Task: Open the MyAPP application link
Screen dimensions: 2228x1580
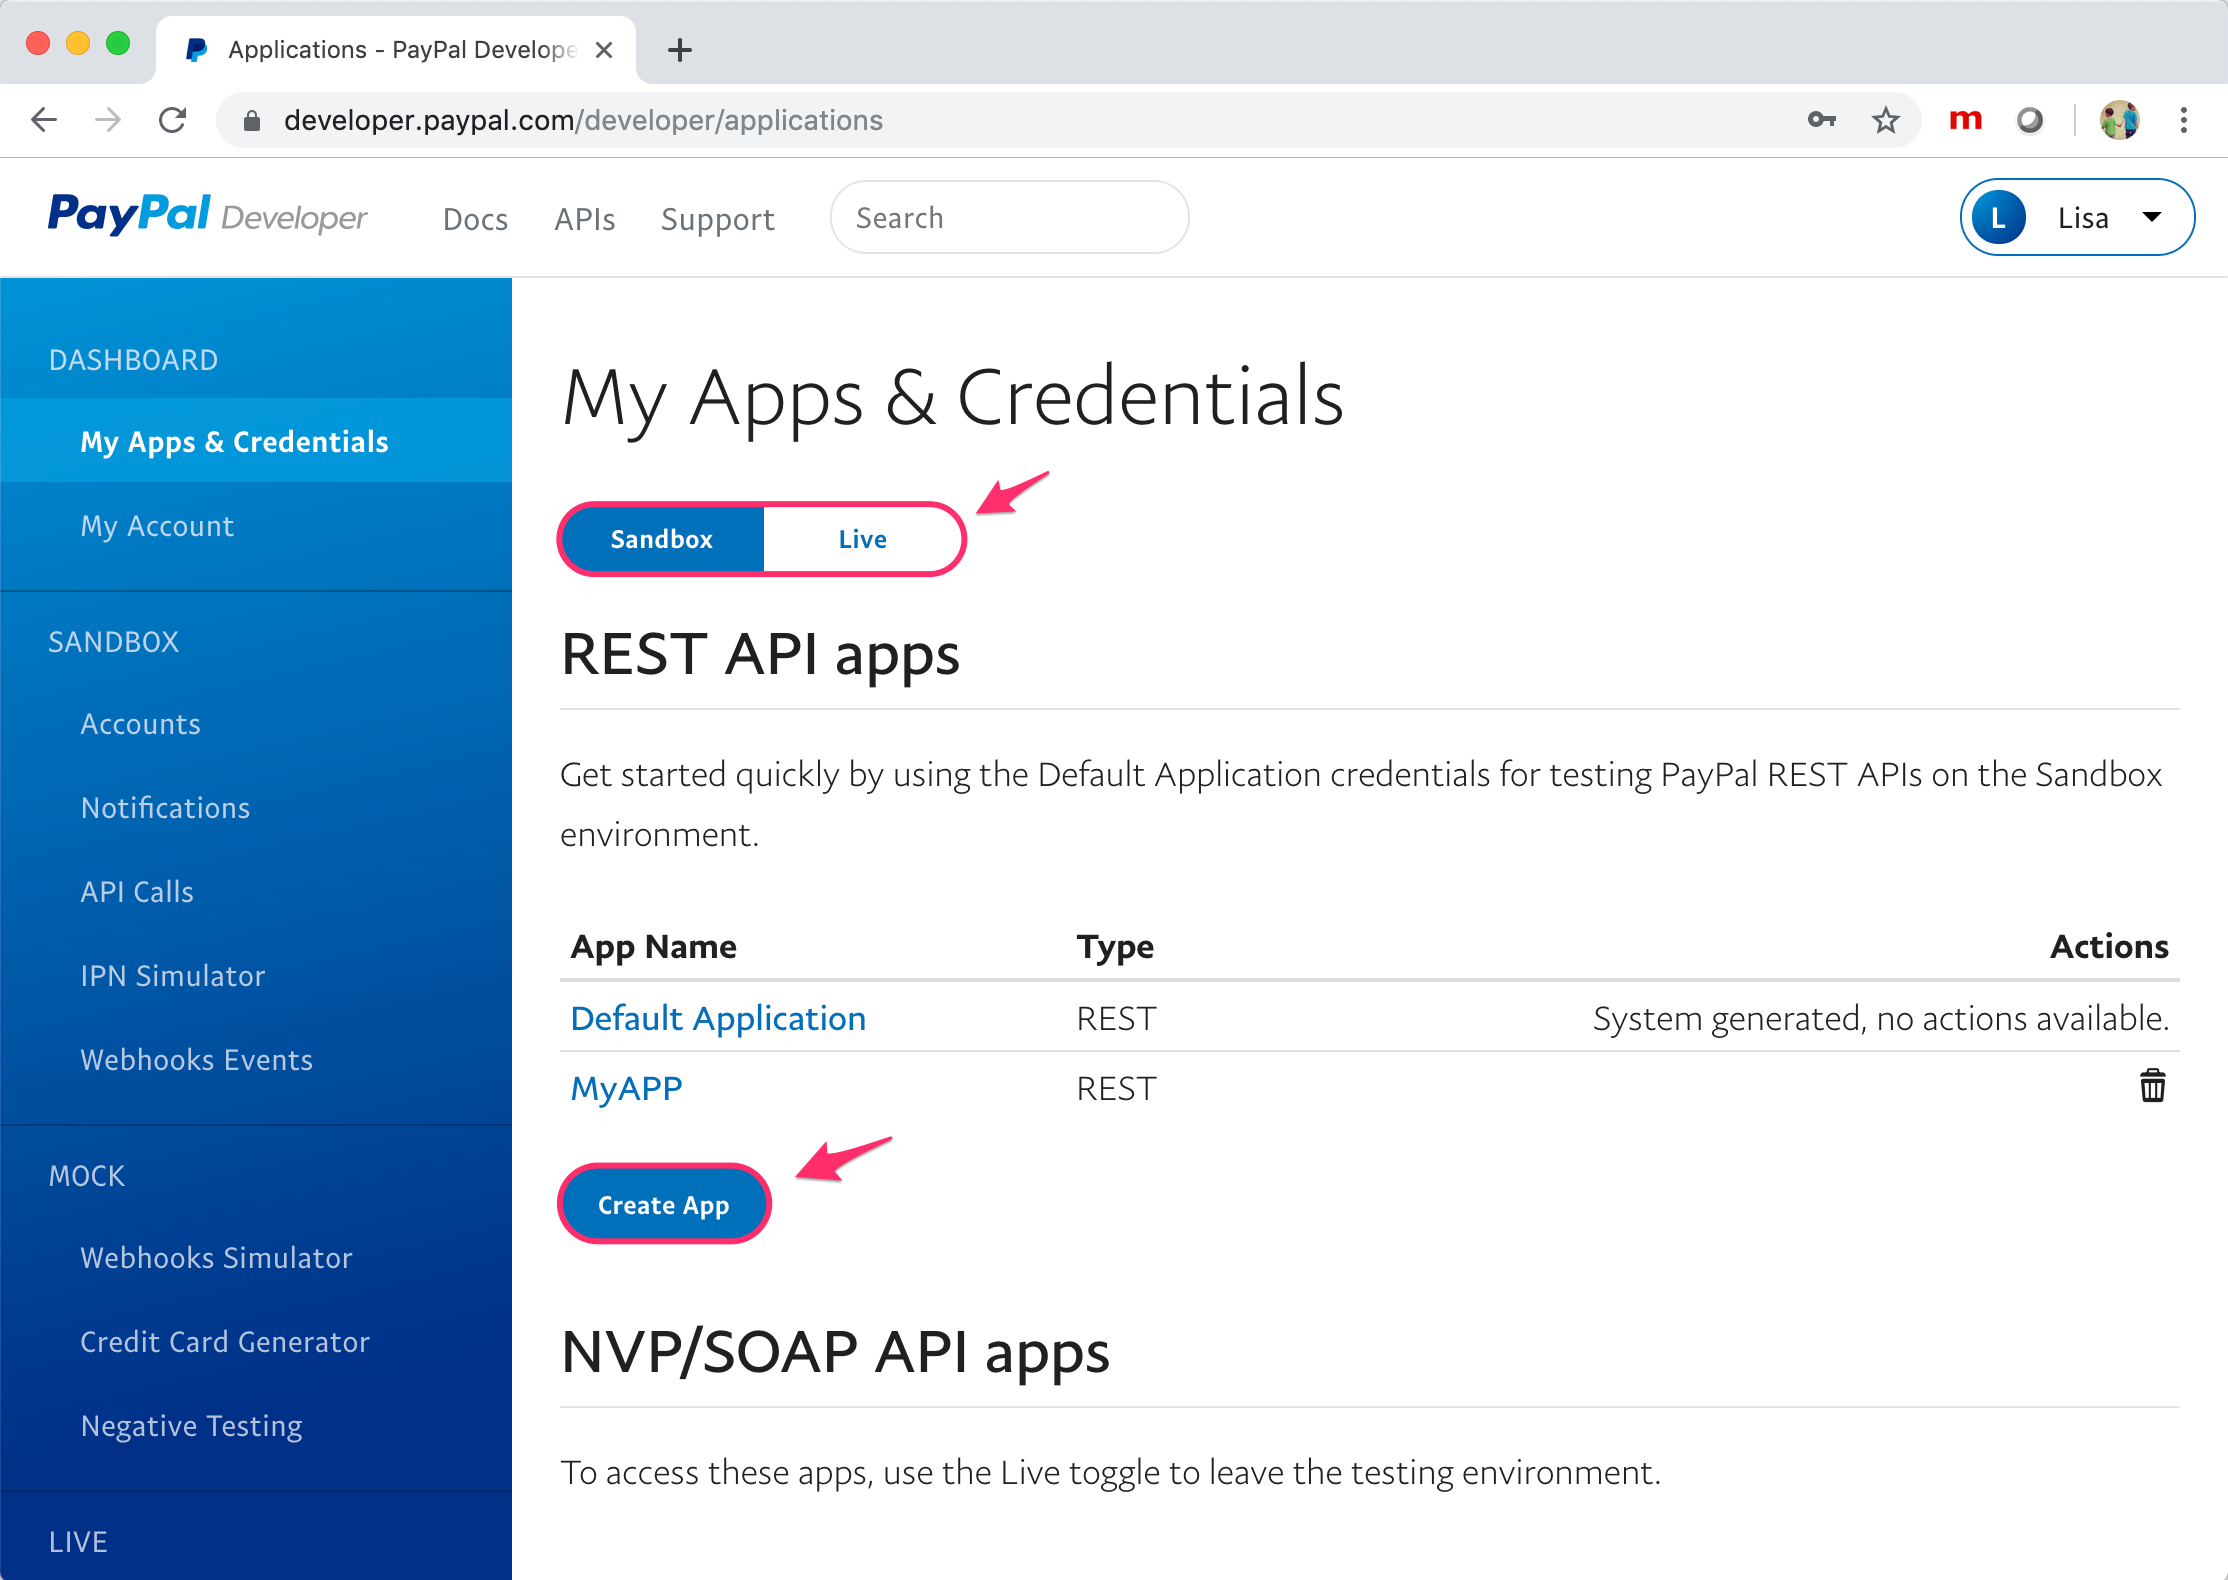Action: [x=627, y=1088]
